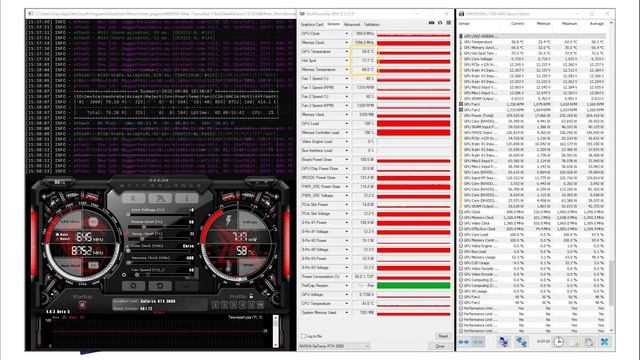Click the clock reset icon in HWiNFO toolbar
Screen dimensions: 640x360
[558, 342]
